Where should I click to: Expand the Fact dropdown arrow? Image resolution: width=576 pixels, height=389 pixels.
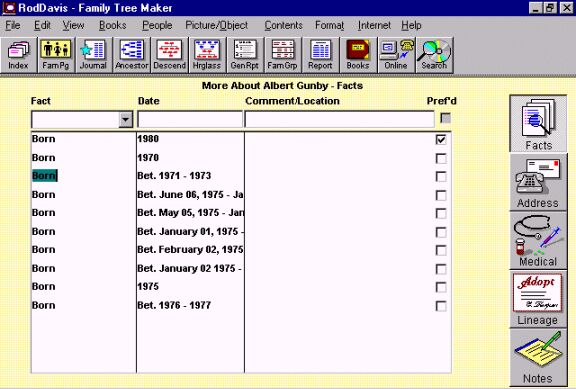(126, 120)
